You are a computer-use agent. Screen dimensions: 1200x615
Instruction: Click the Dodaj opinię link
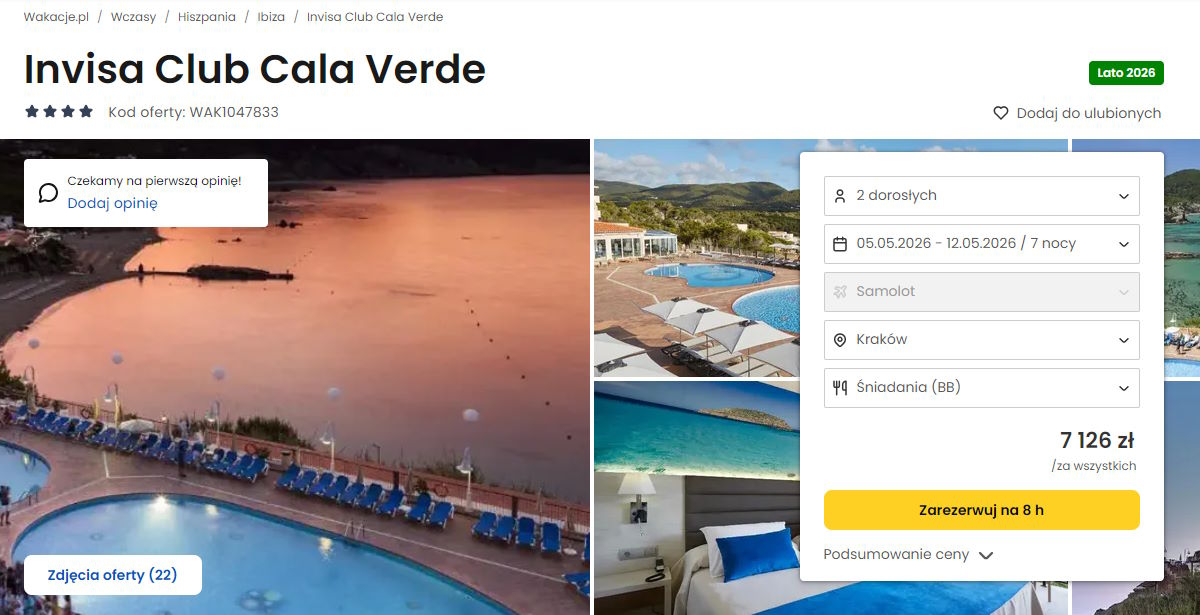click(112, 203)
